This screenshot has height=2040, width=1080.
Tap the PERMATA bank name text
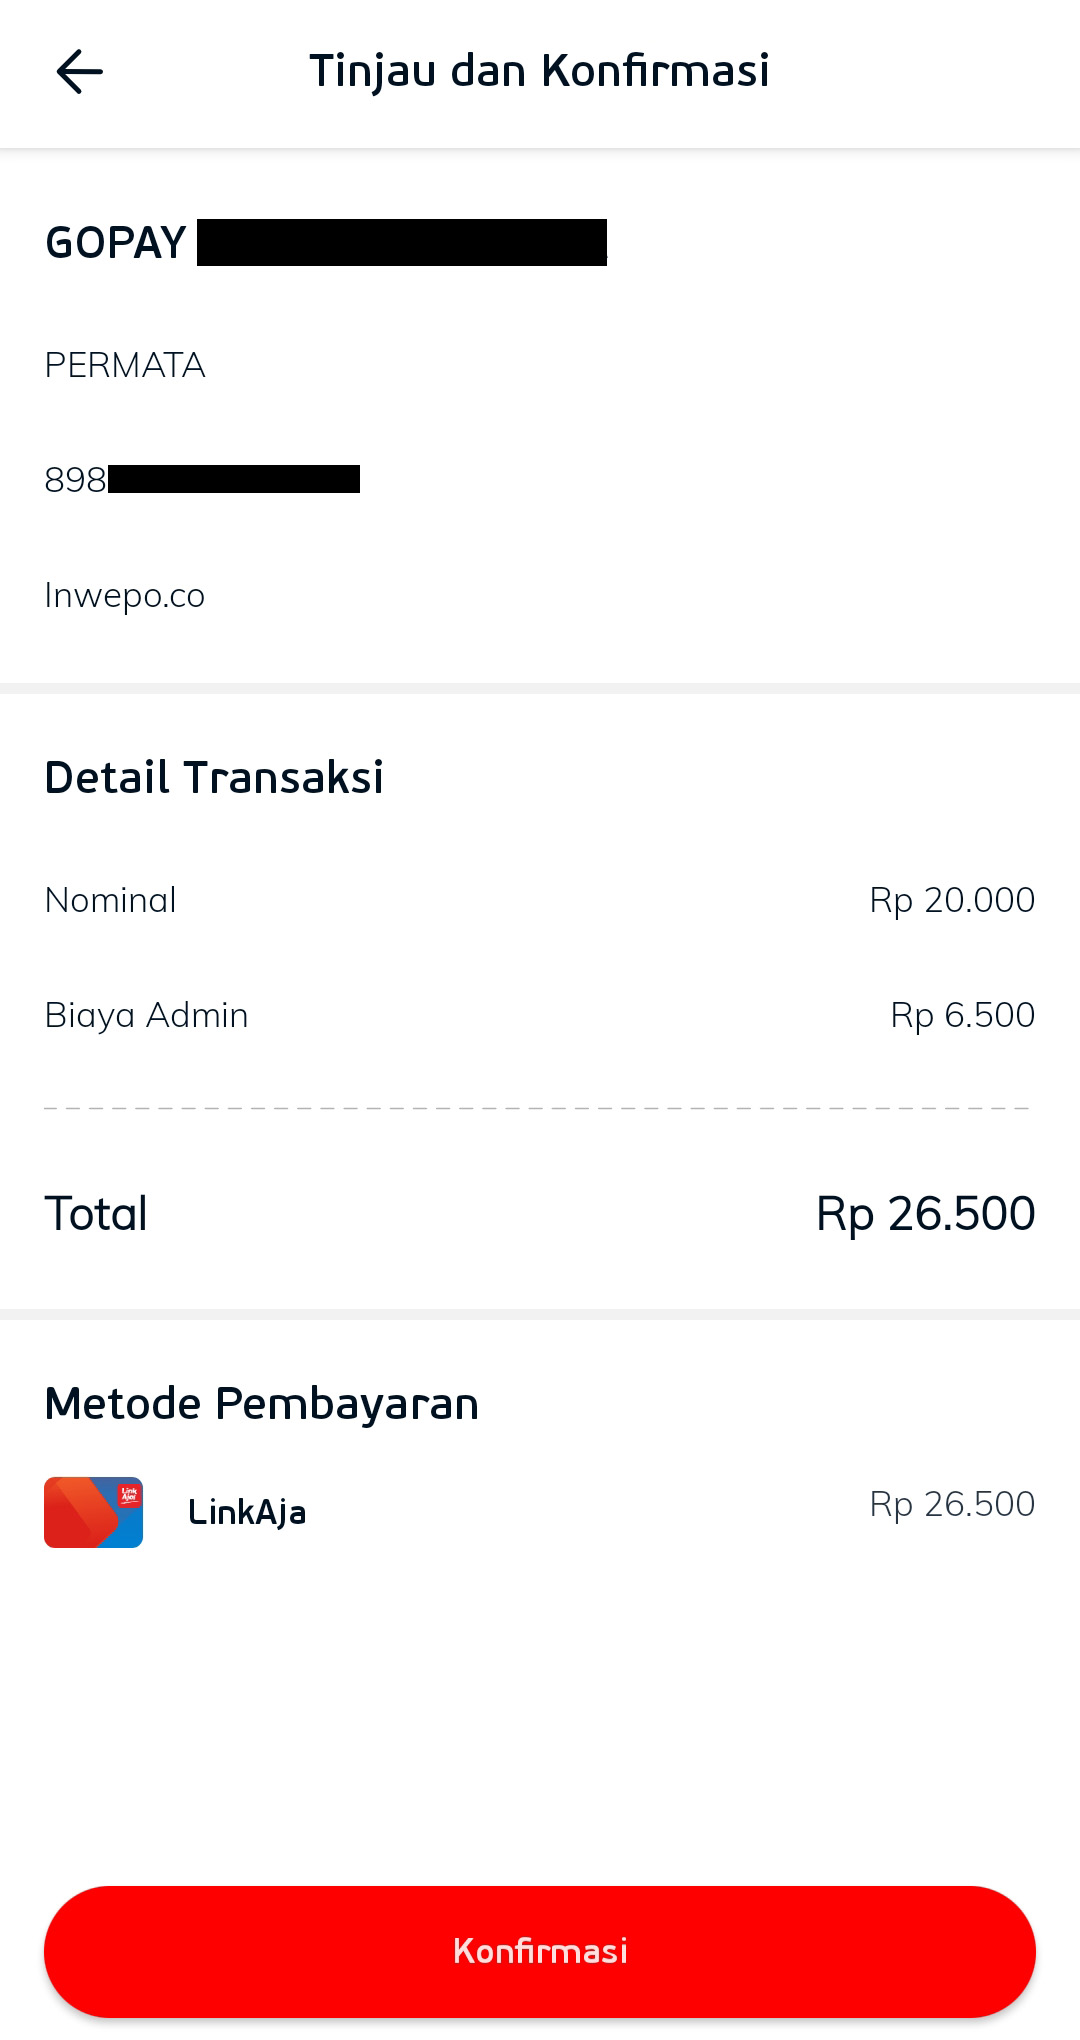(x=125, y=365)
